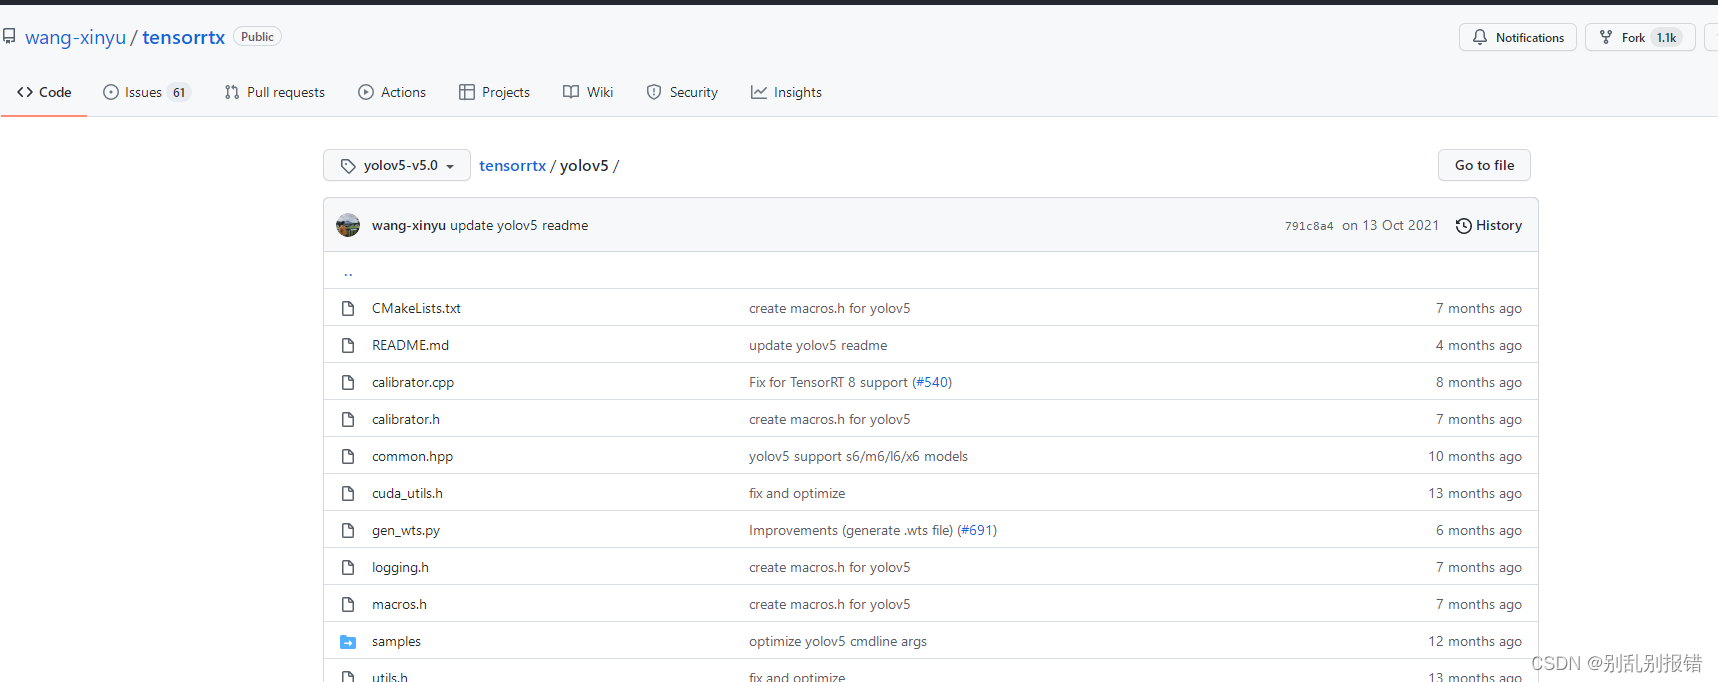
Task: Open commit History
Action: click(1489, 226)
